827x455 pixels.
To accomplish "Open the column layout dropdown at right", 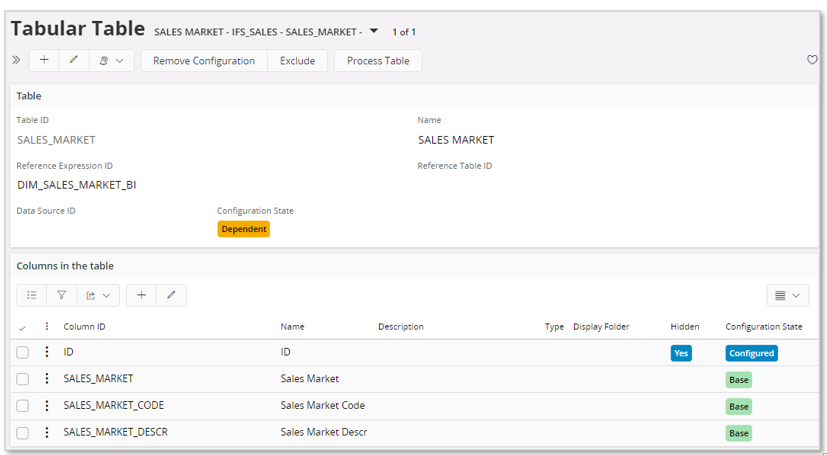I will pos(787,295).
